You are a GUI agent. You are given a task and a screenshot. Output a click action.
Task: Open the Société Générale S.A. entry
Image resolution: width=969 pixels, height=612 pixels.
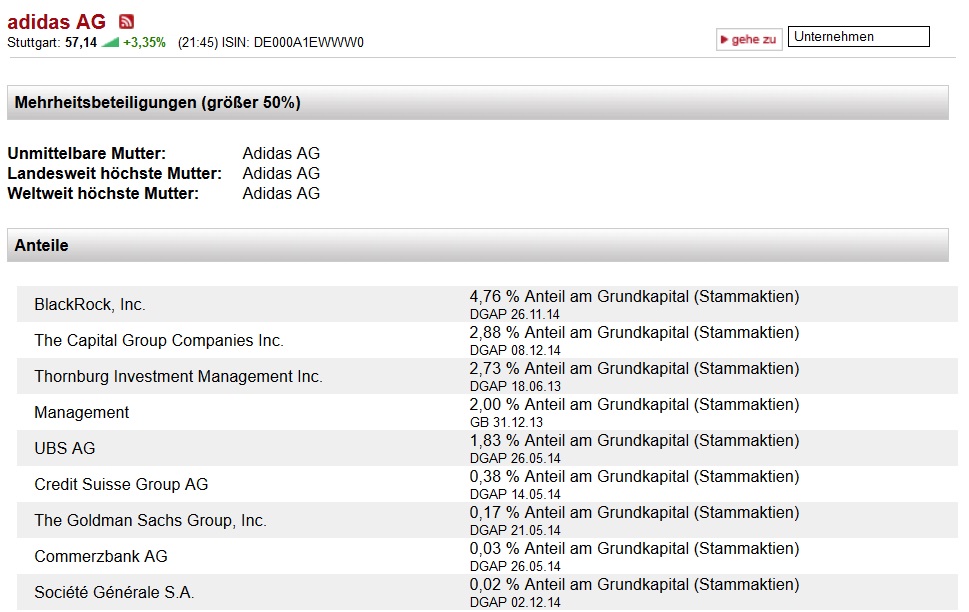(114, 592)
